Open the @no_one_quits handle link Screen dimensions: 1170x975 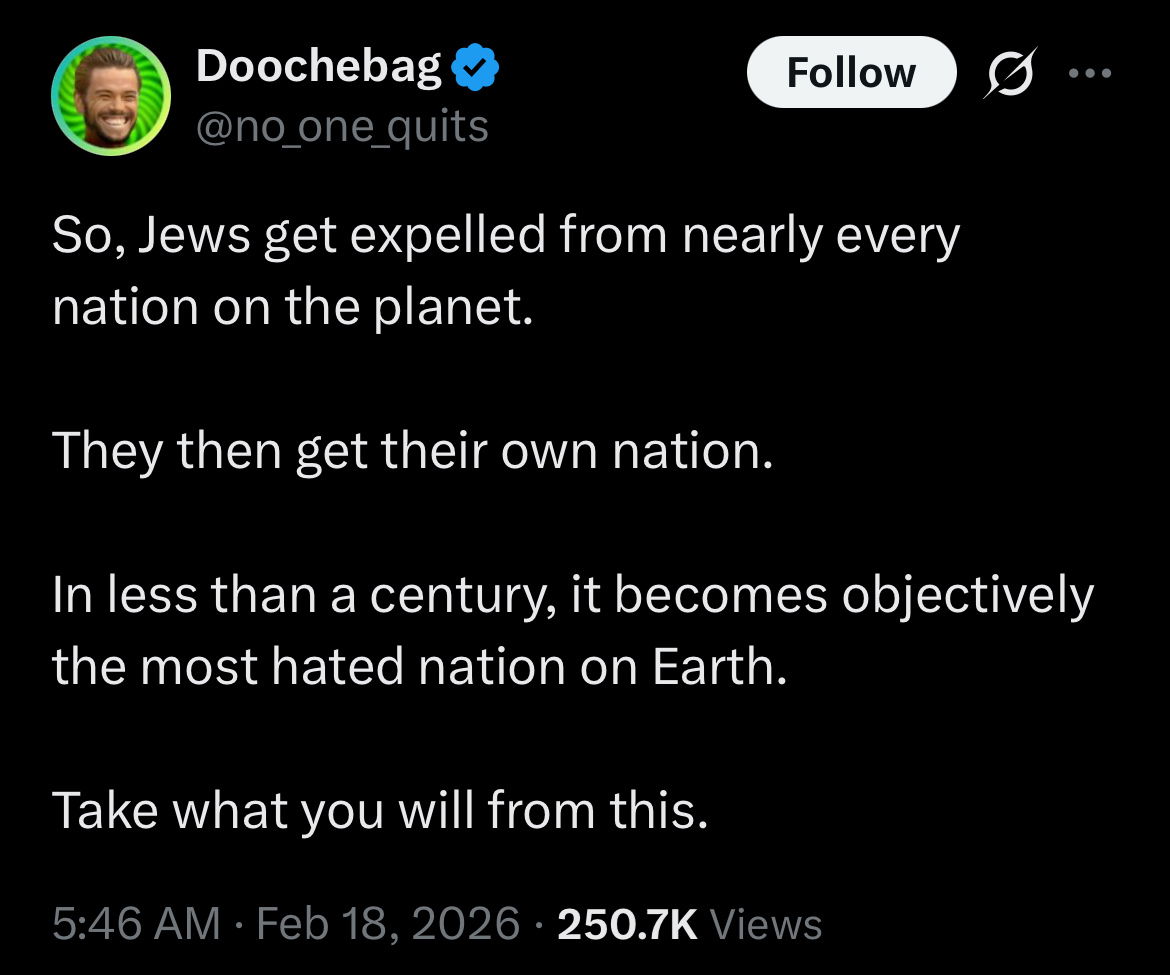pyautogui.click(x=342, y=127)
